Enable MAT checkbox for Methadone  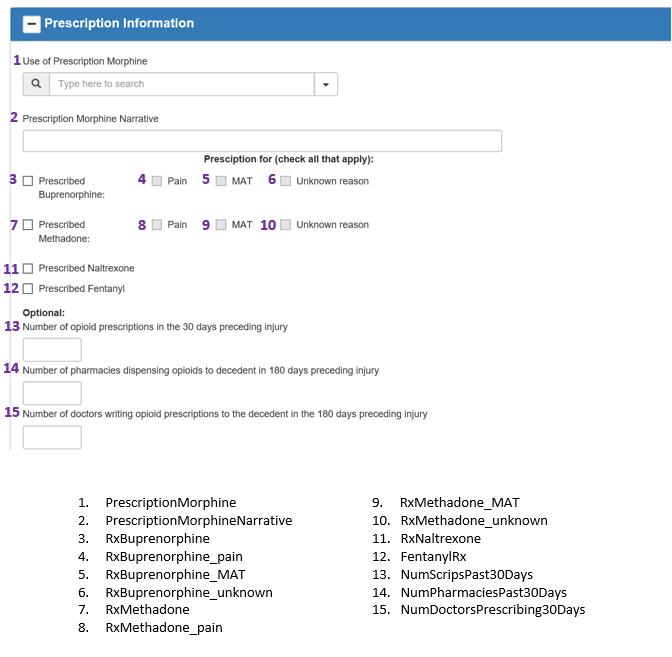point(221,225)
